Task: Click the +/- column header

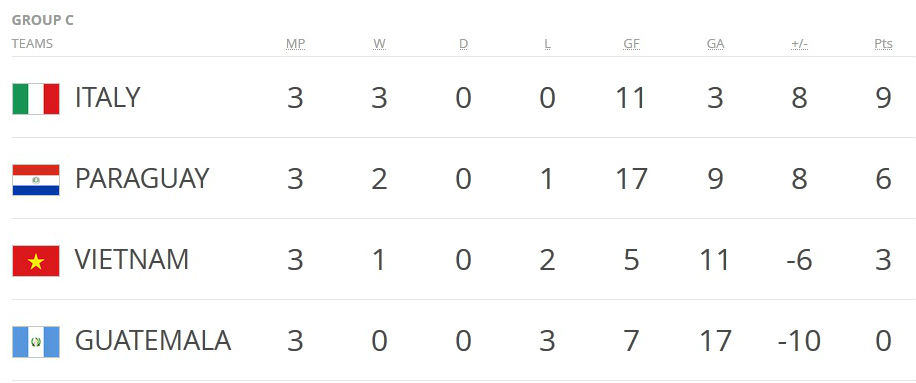Action: coord(799,44)
